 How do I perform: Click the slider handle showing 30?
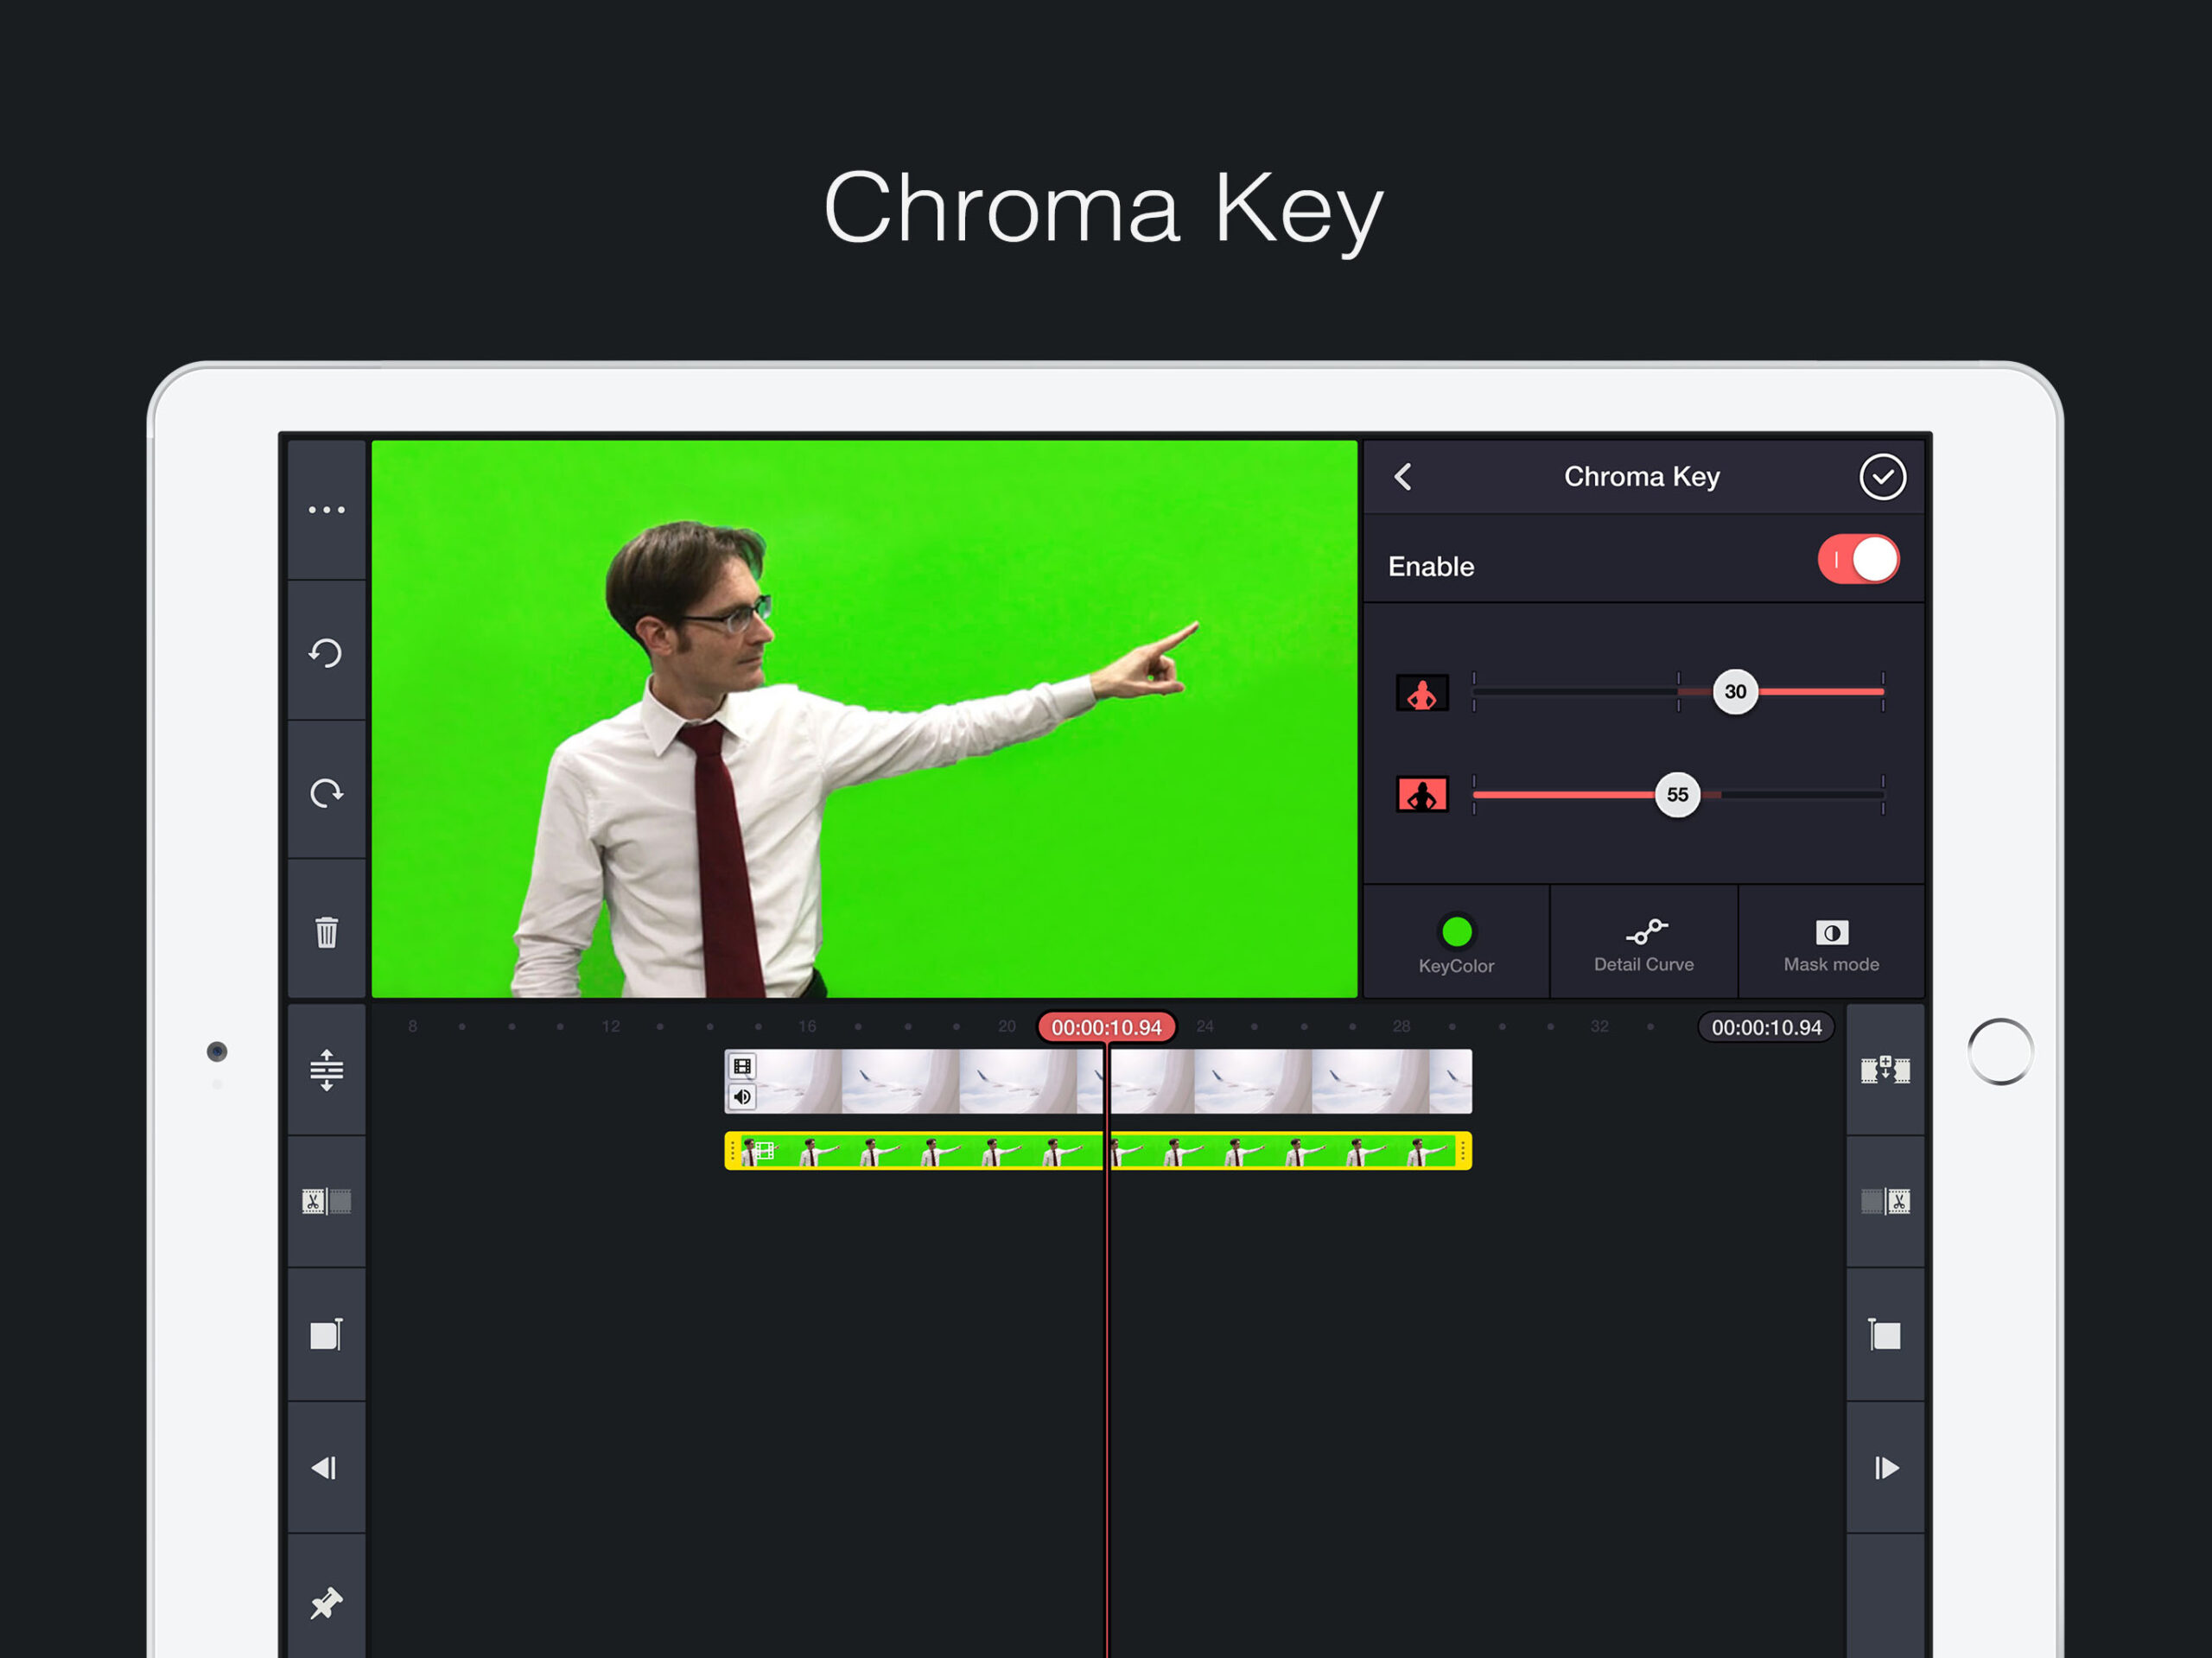pyautogui.click(x=1735, y=692)
